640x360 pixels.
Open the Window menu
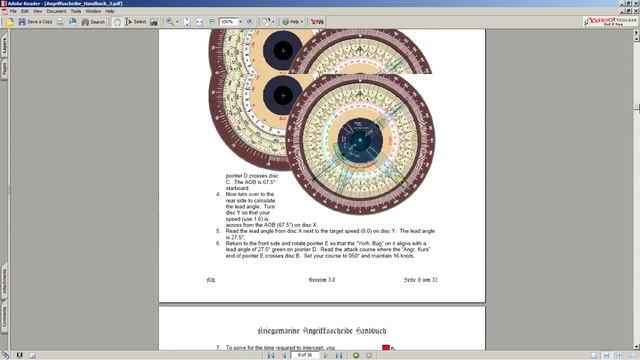(x=93, y=11)
